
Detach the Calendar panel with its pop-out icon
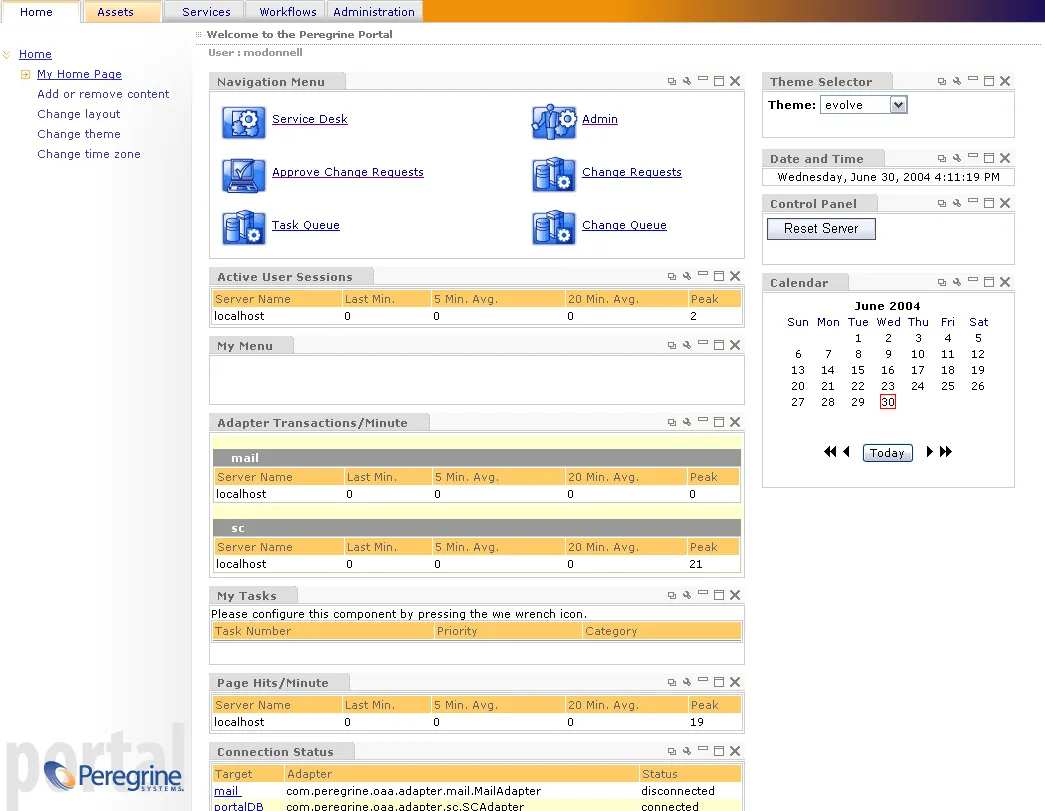coord(942,283)
